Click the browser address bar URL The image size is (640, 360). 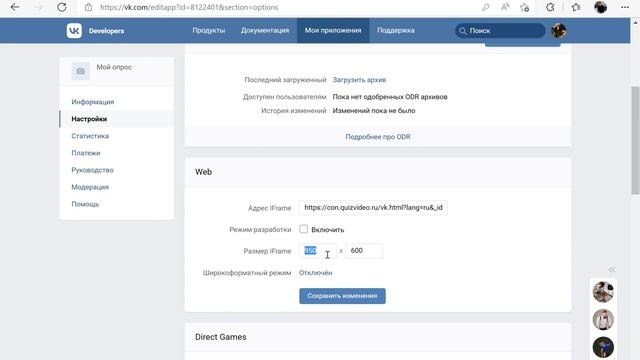(x=189, y=7)
